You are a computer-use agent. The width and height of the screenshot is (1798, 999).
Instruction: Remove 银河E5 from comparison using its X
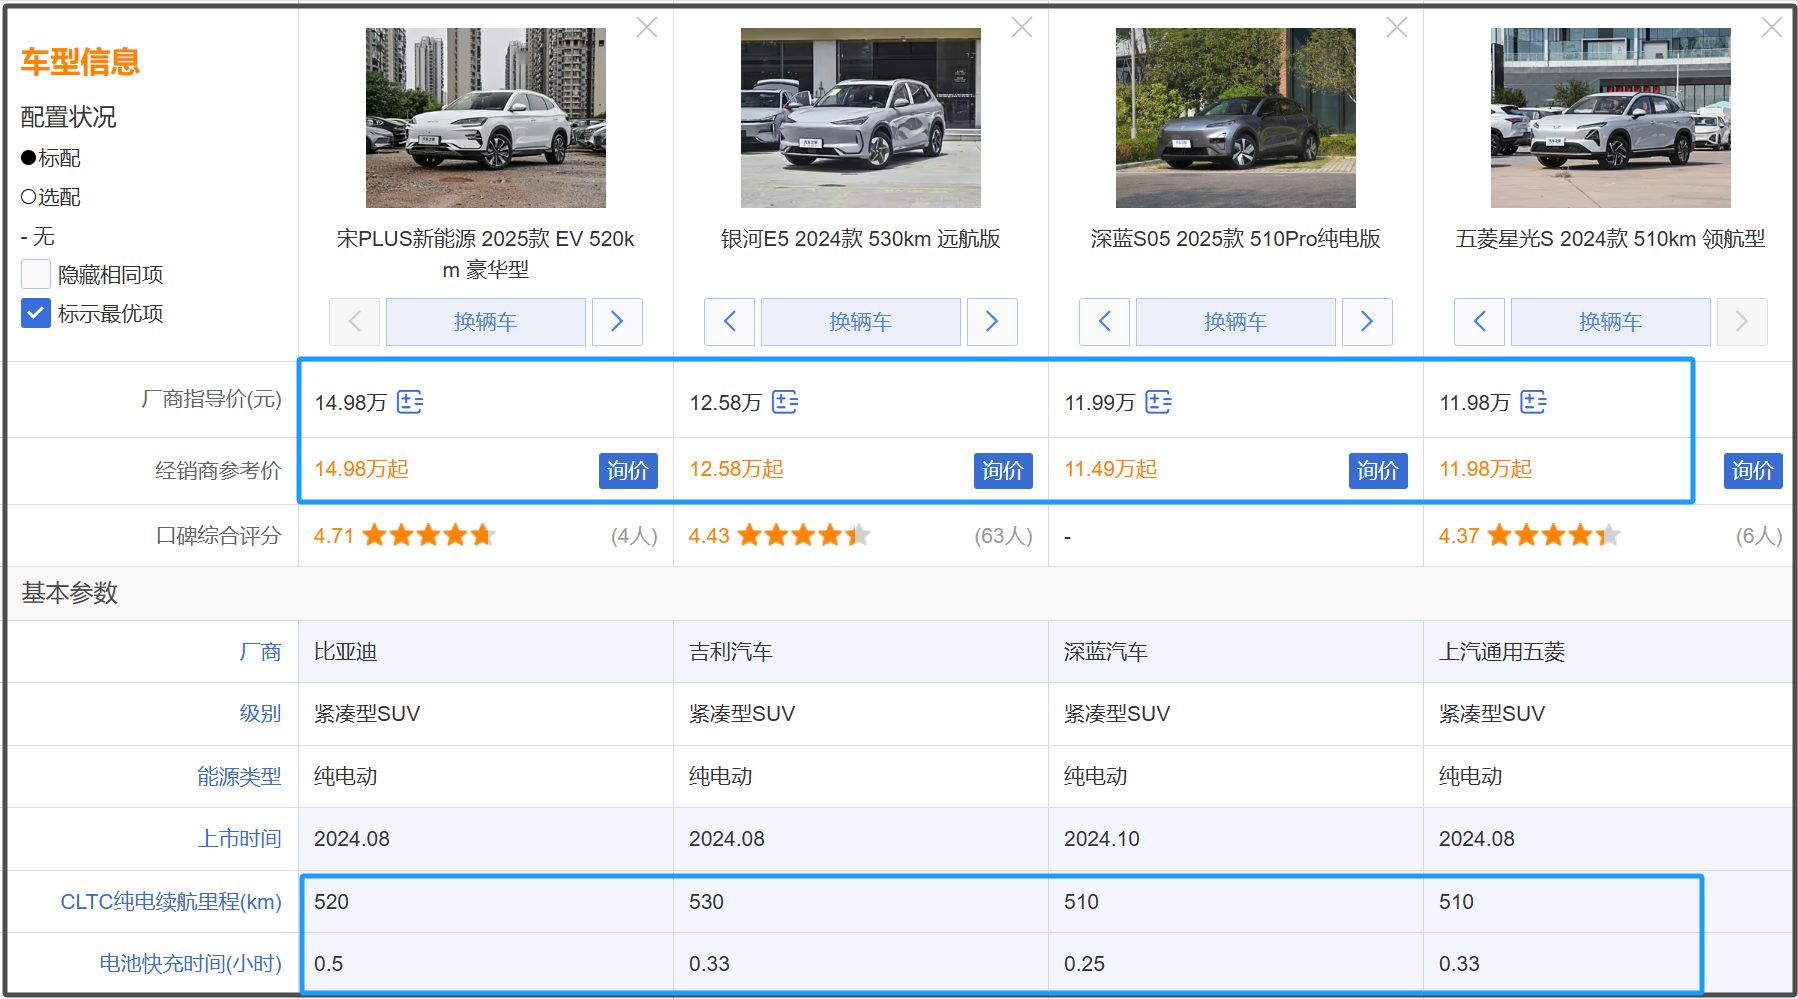tap(1022, 28)
